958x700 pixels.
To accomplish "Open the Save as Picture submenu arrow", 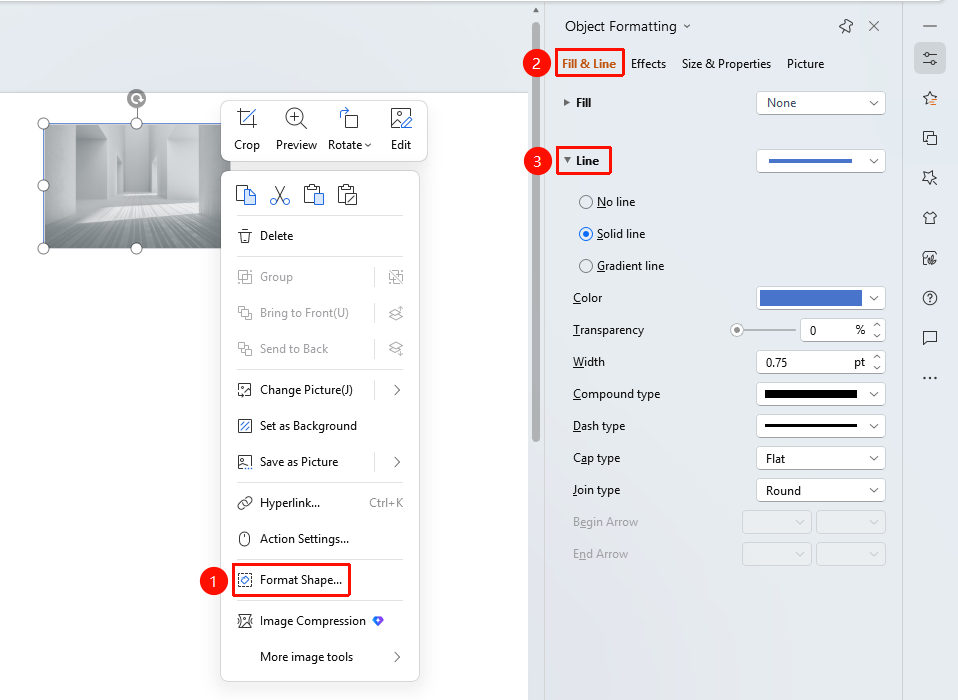I will coord(397,462).
